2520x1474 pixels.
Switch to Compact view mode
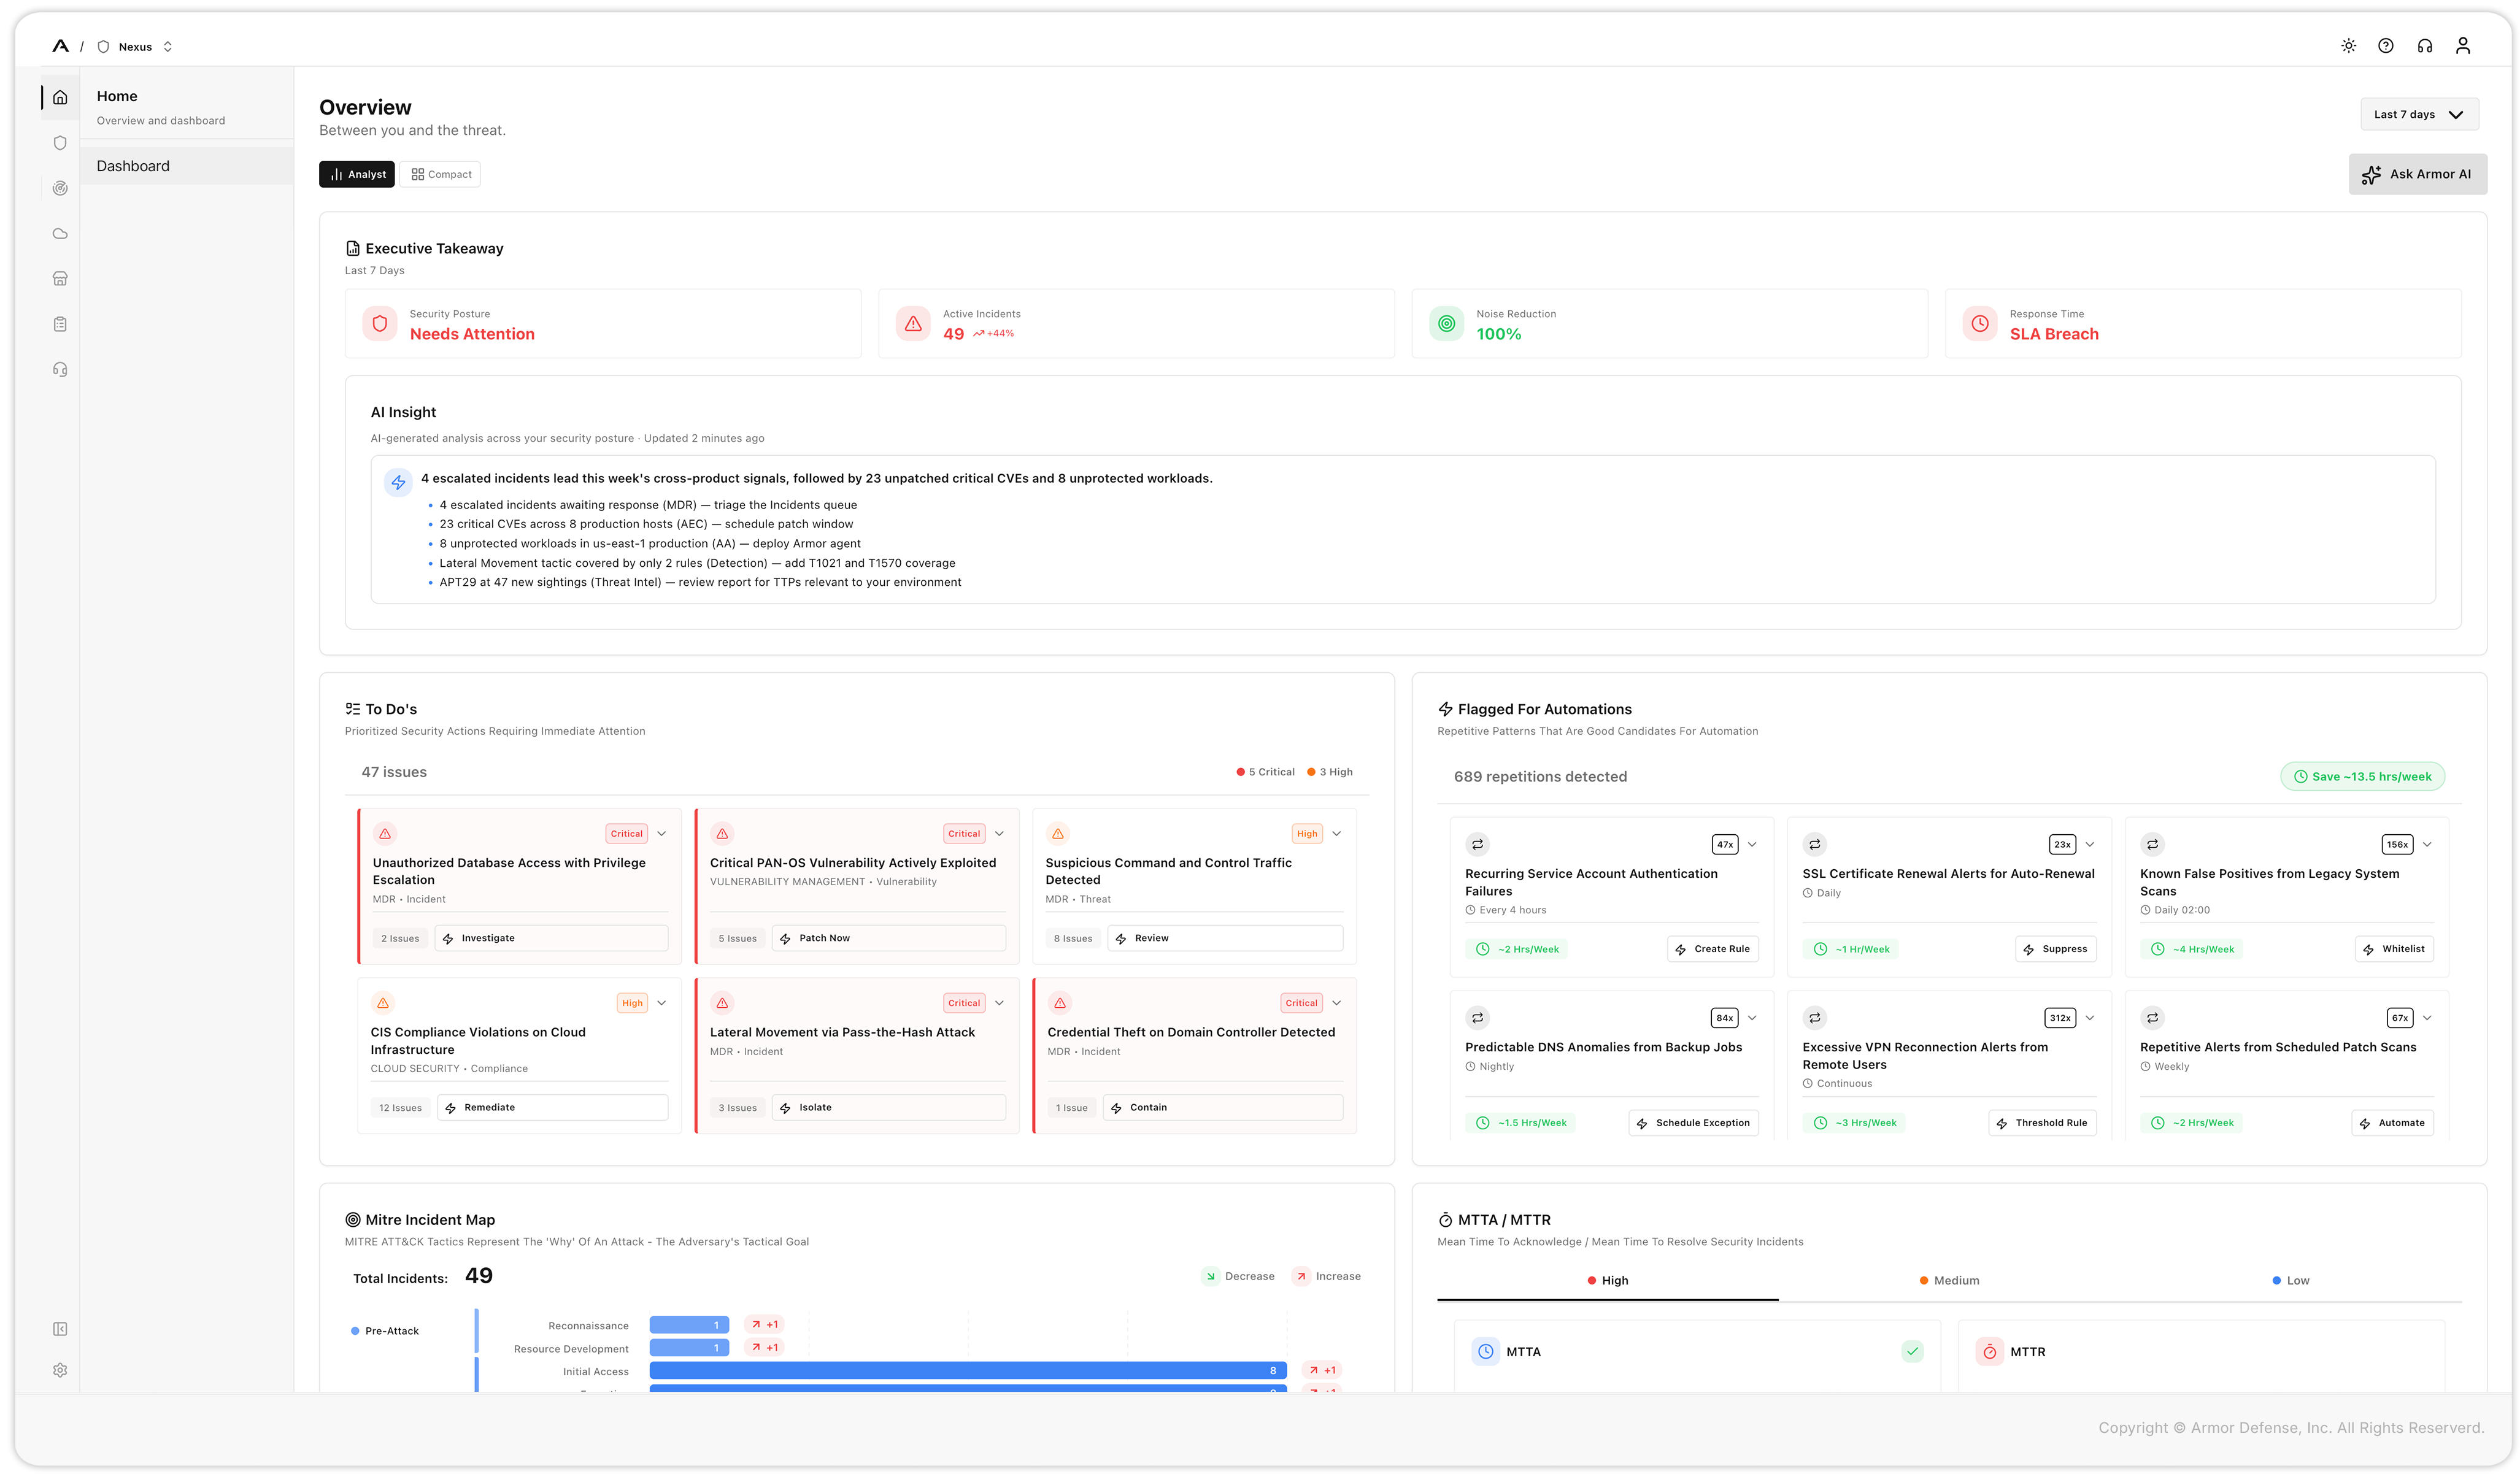point(441,174)
